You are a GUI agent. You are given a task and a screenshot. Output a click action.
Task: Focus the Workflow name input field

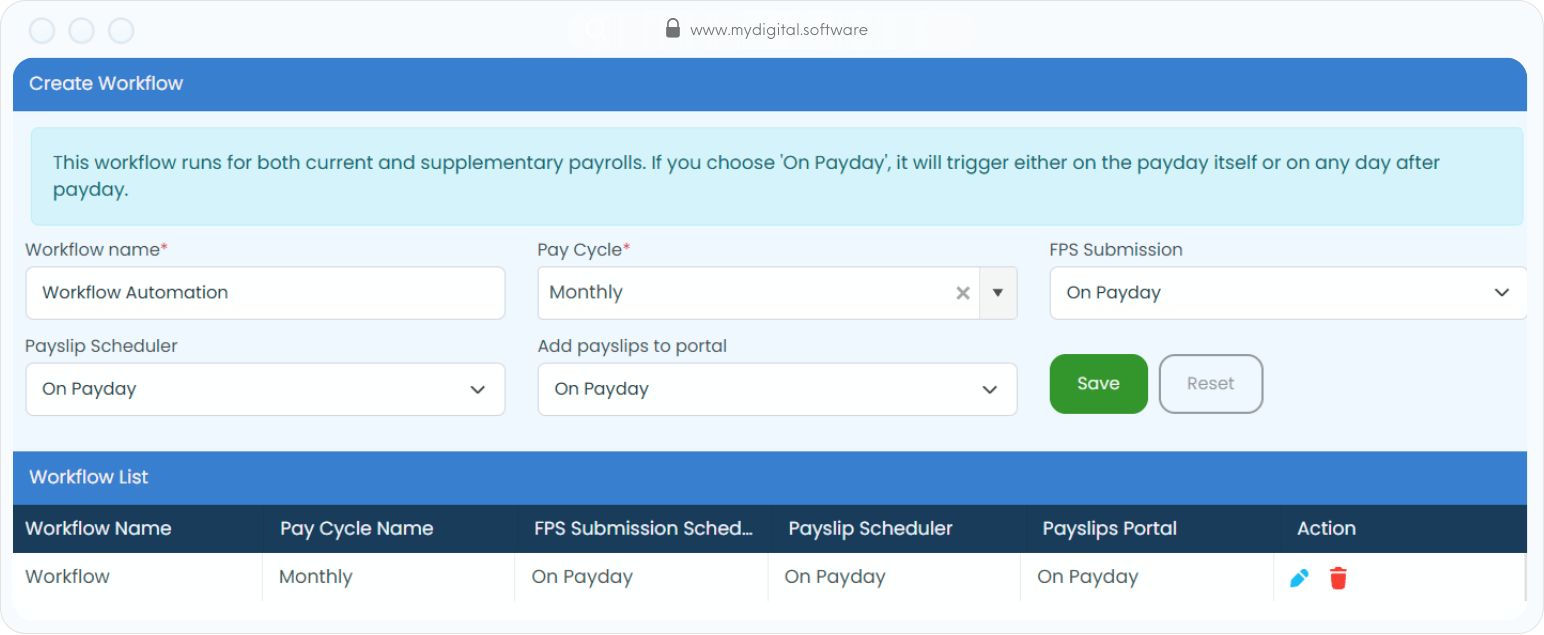[x=265, y=293]
